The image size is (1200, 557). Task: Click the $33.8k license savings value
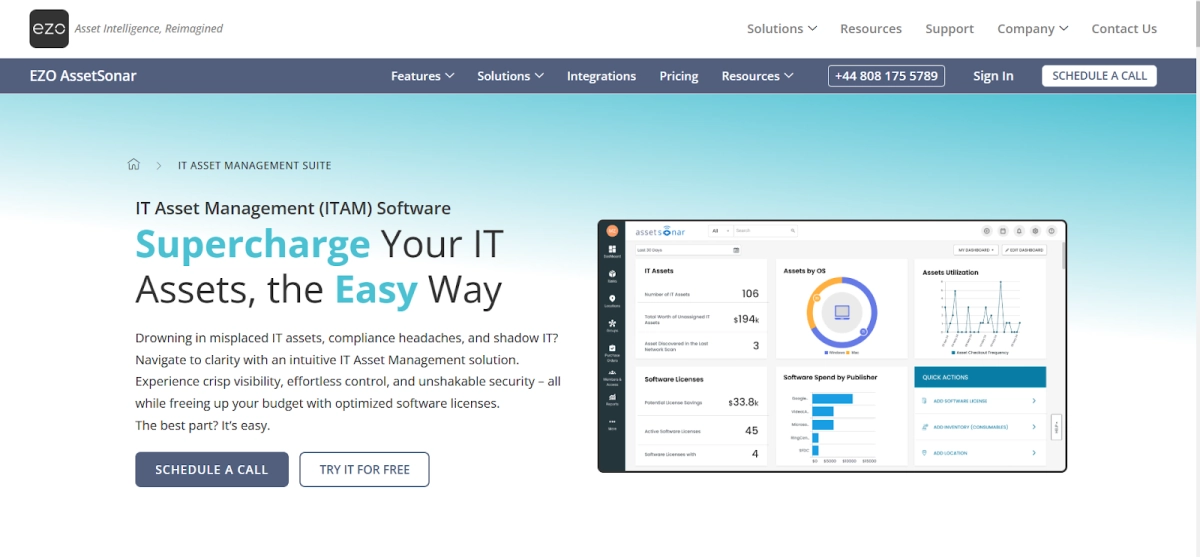click(744, 402)
